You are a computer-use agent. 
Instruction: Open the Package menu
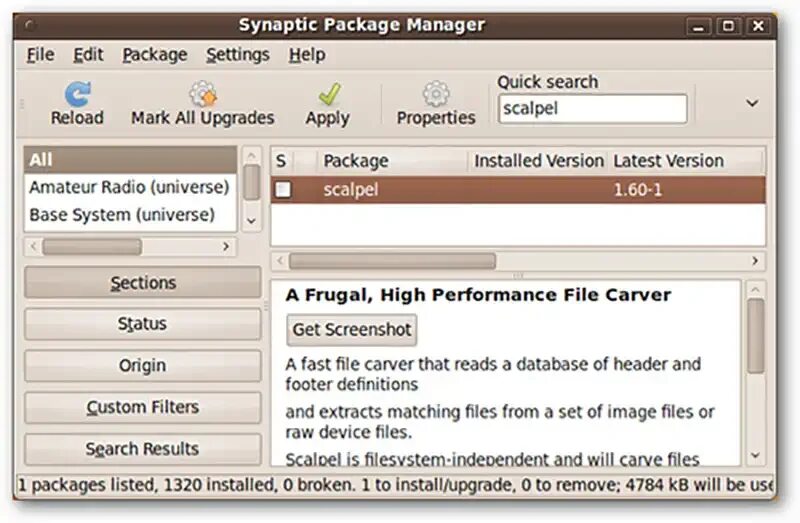tap(154, 55)
